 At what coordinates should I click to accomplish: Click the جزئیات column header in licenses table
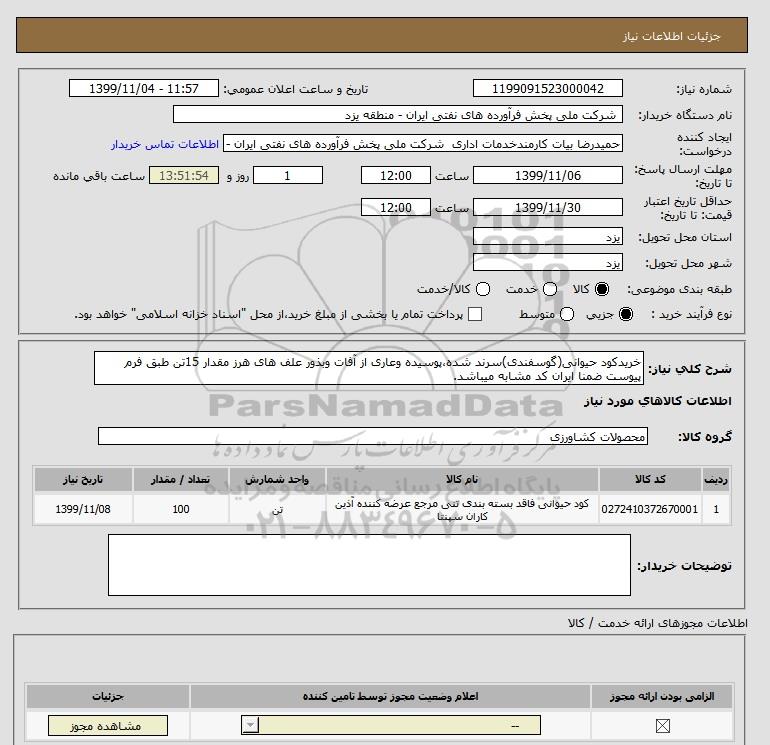(x=108, y=696)
